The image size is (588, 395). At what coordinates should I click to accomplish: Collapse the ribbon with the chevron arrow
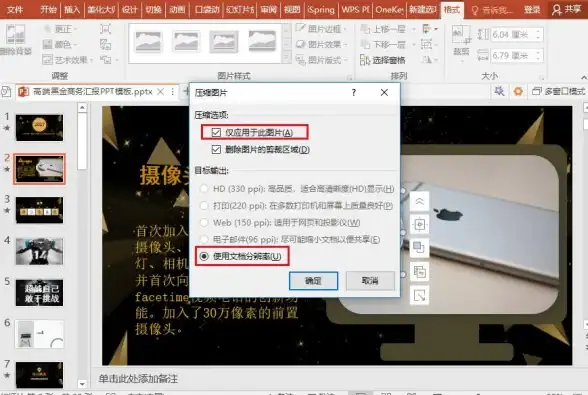tap(584, 77)
